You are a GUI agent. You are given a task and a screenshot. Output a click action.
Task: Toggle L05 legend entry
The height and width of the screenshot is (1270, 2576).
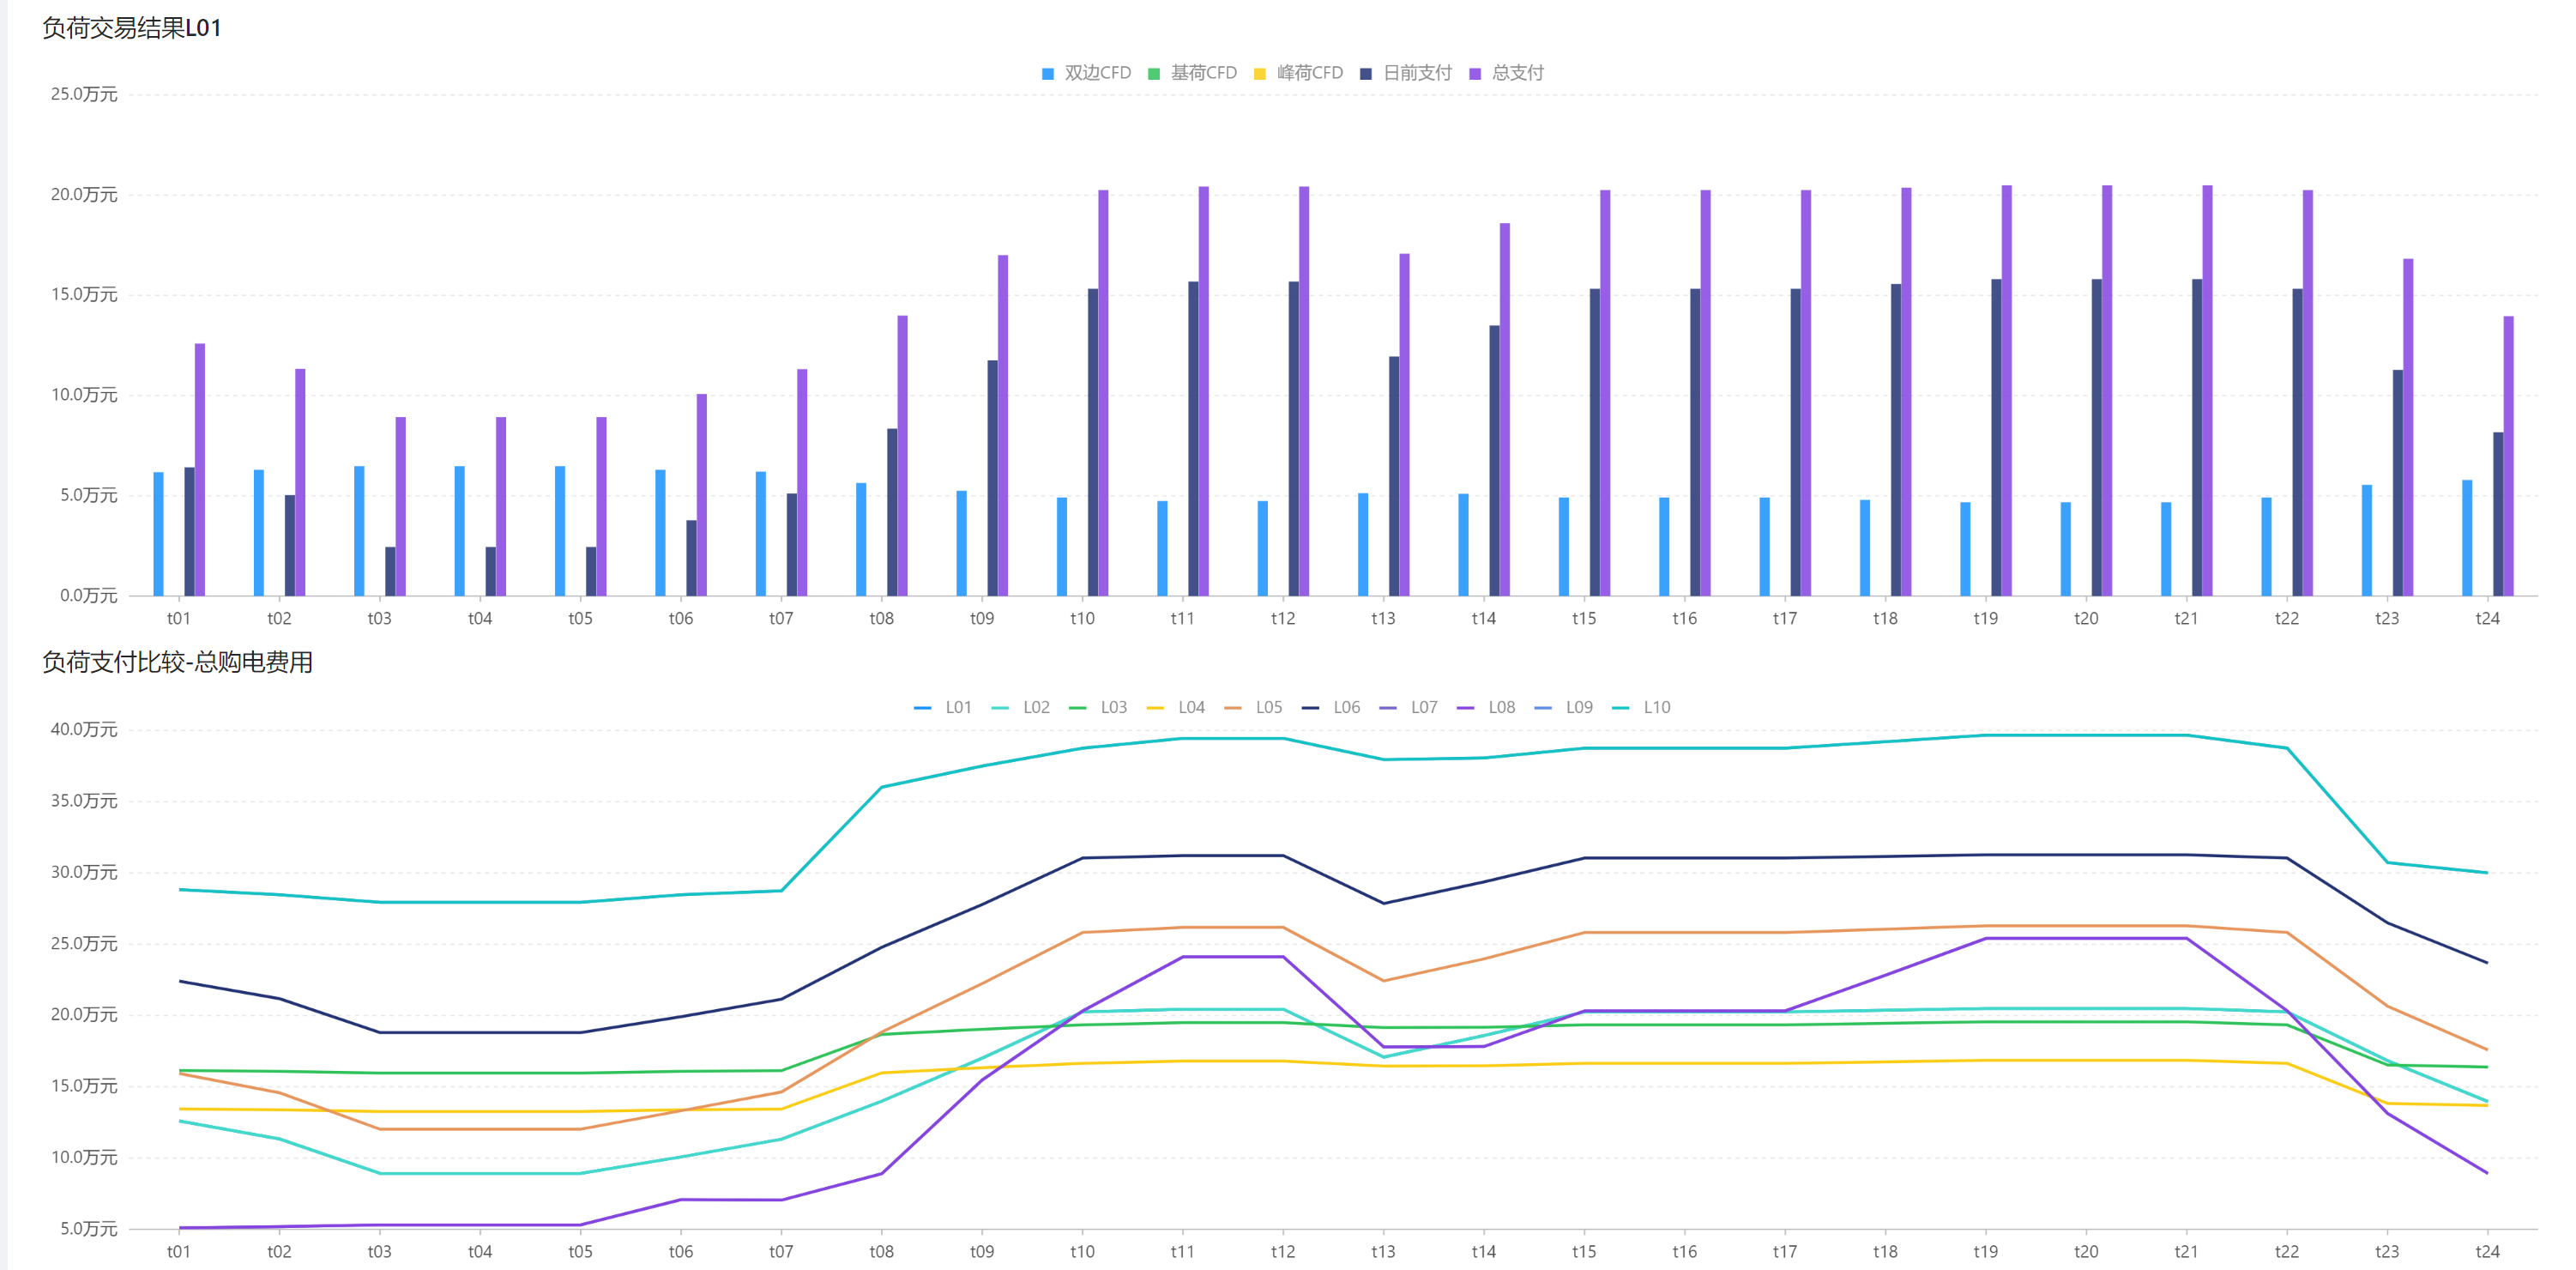1253,707
